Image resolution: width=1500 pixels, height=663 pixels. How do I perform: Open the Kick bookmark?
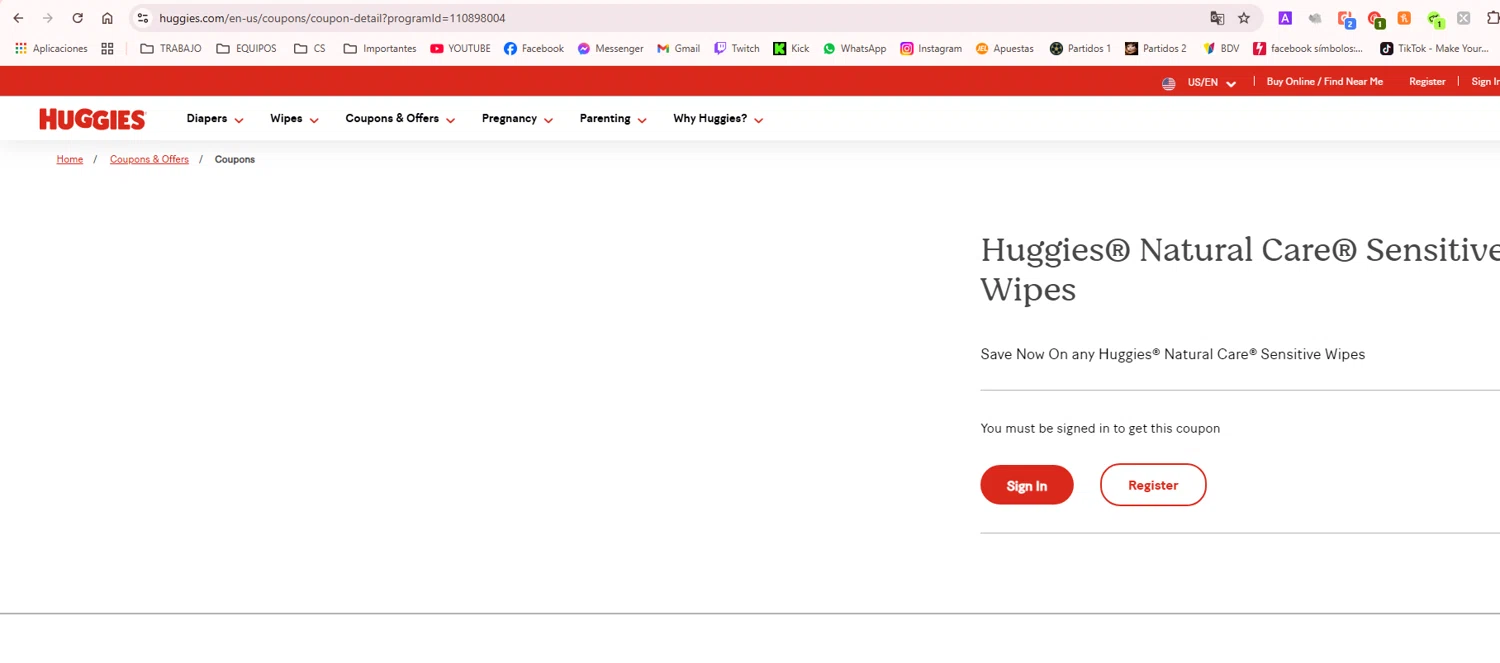tap(791, 48)
